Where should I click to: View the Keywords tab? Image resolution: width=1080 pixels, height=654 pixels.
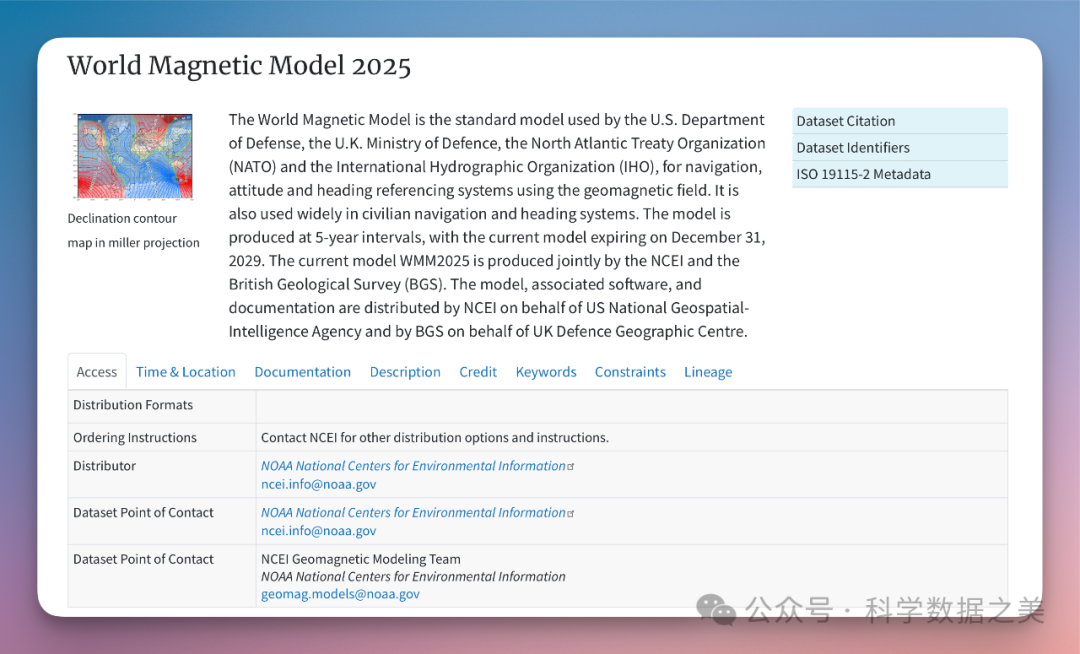pos(546,372)
